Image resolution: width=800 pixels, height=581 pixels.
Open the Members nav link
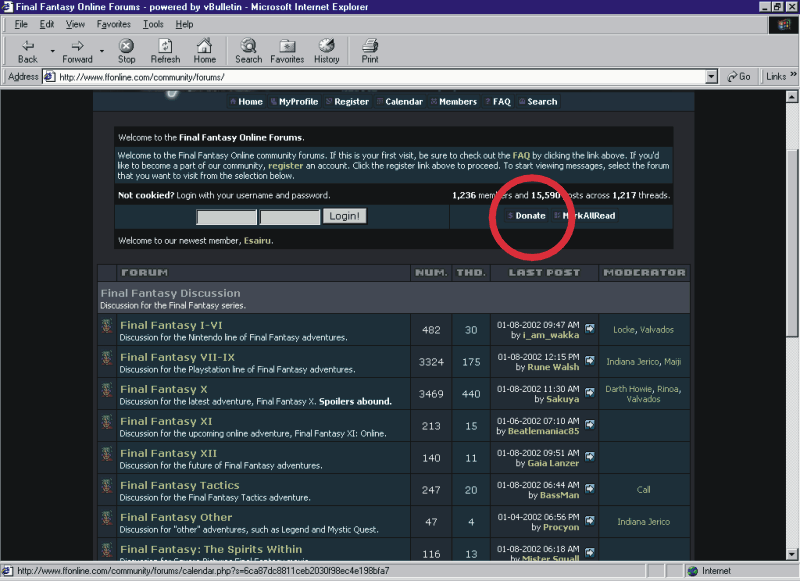tap(454, 102)
